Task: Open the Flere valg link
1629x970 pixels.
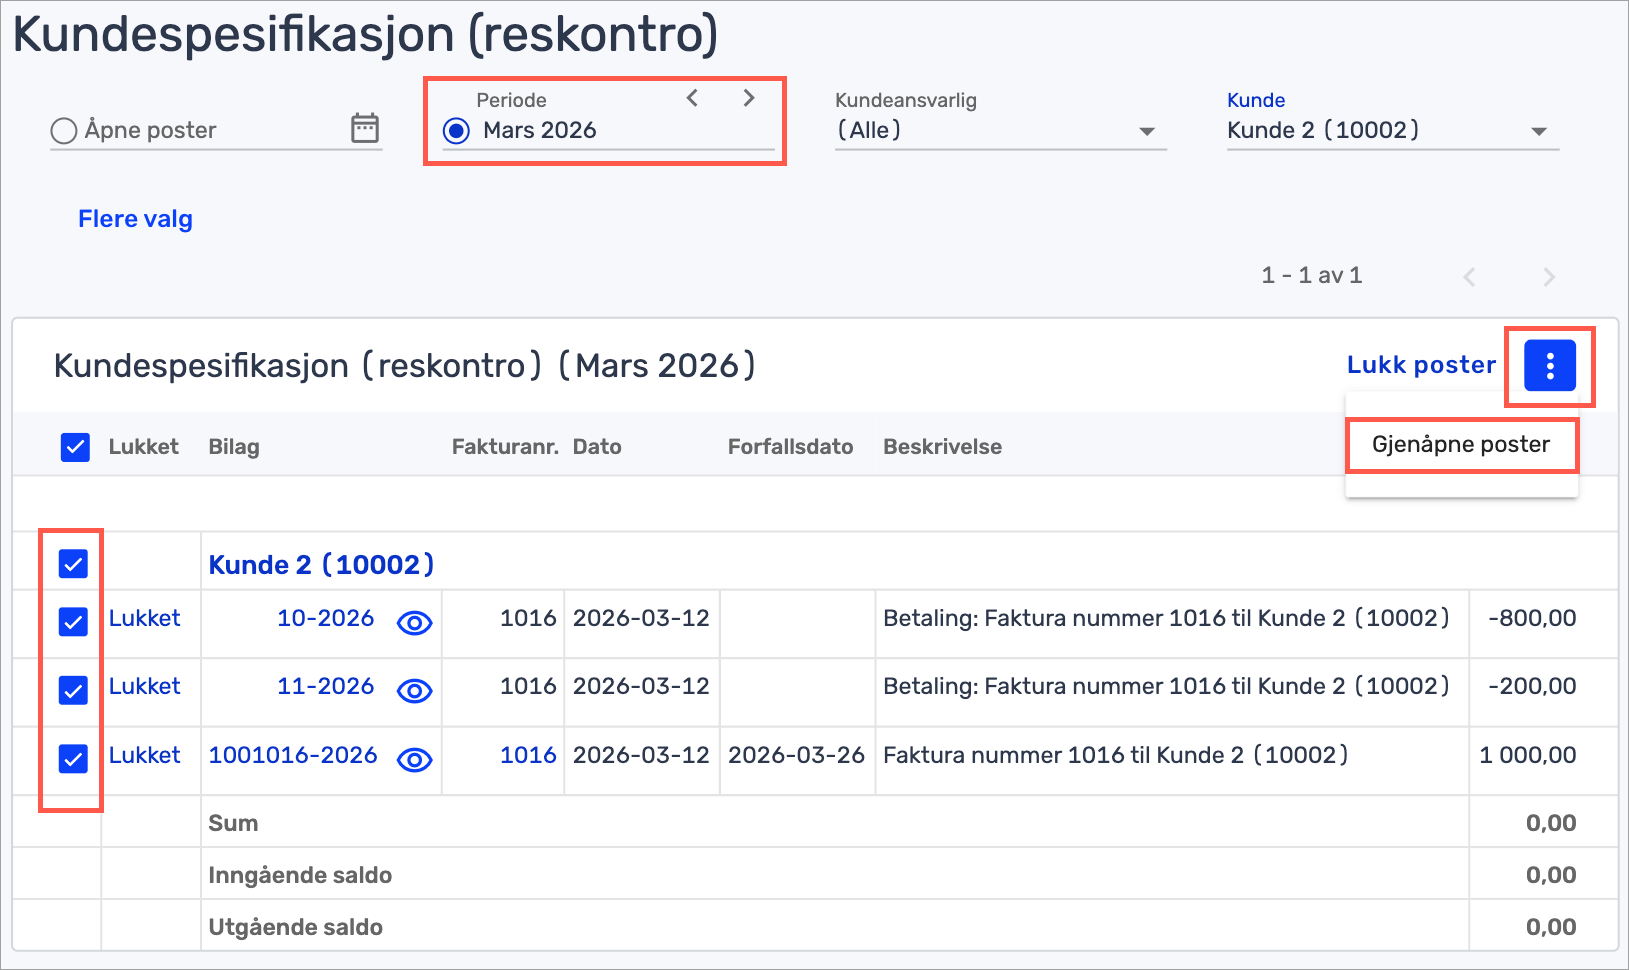Action: coord(135,219)
